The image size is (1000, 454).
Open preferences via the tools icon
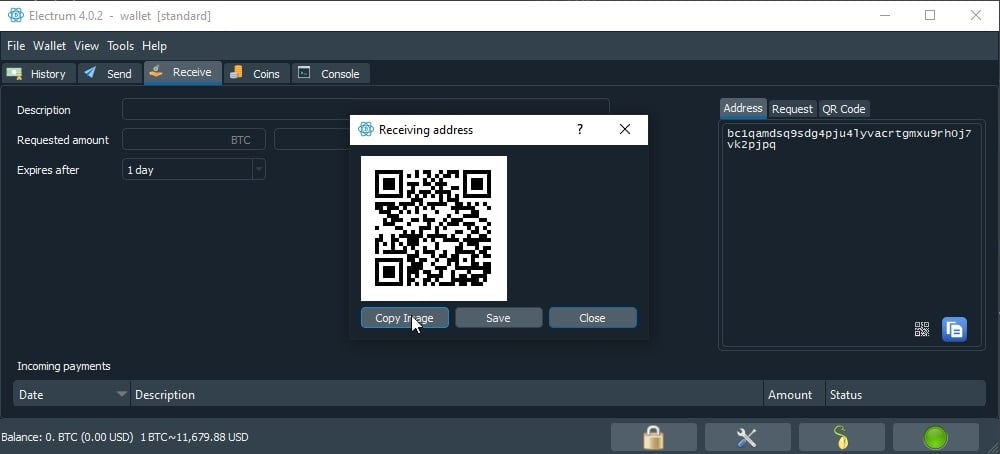point(747,437)
